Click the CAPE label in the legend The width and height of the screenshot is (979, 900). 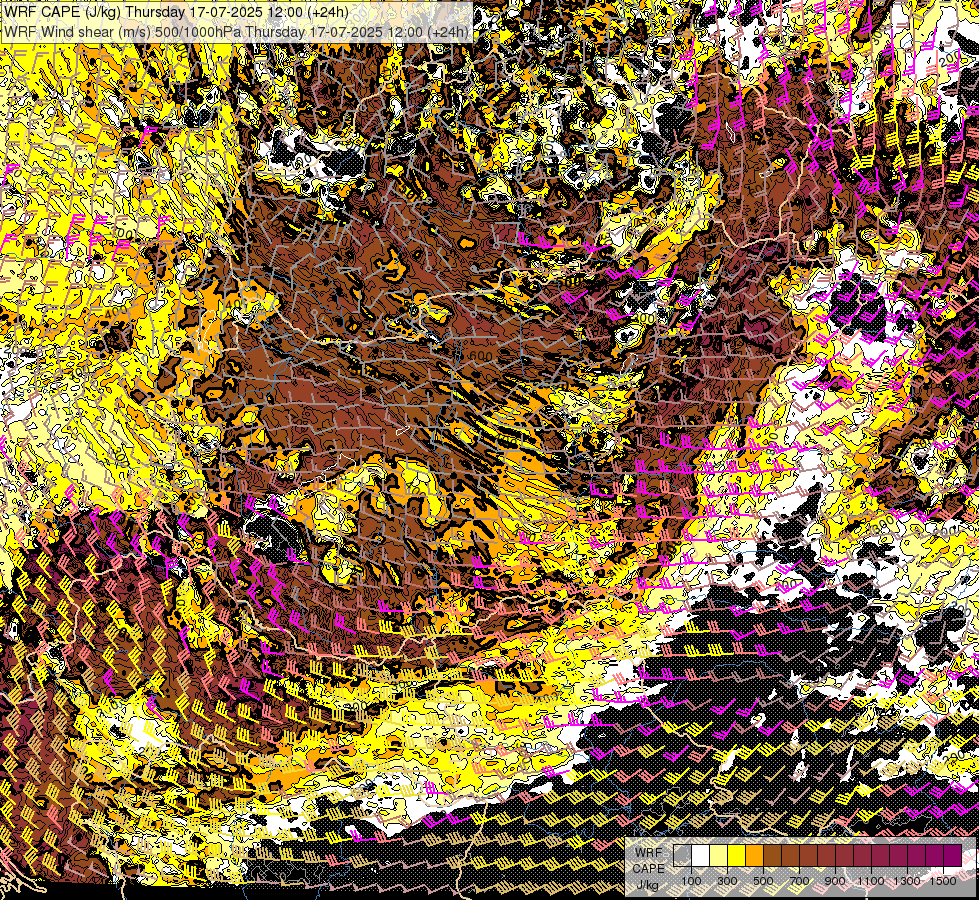click(x=649, y=869)
